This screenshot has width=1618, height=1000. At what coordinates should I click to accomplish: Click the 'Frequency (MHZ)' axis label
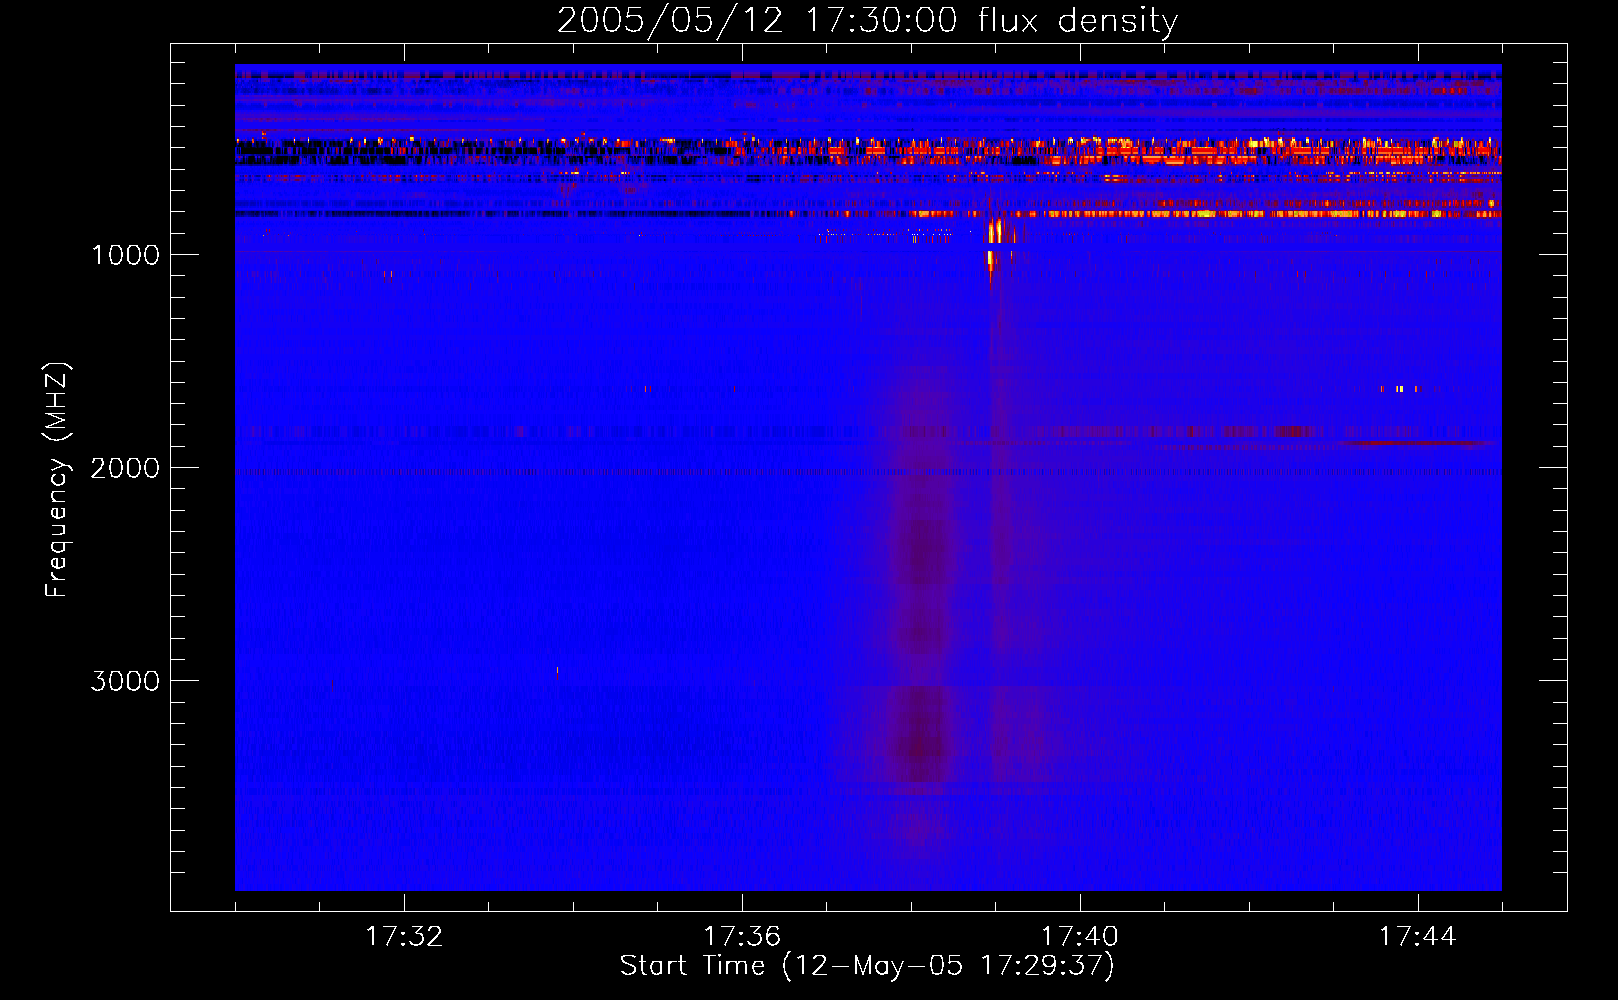click(57, 480)
